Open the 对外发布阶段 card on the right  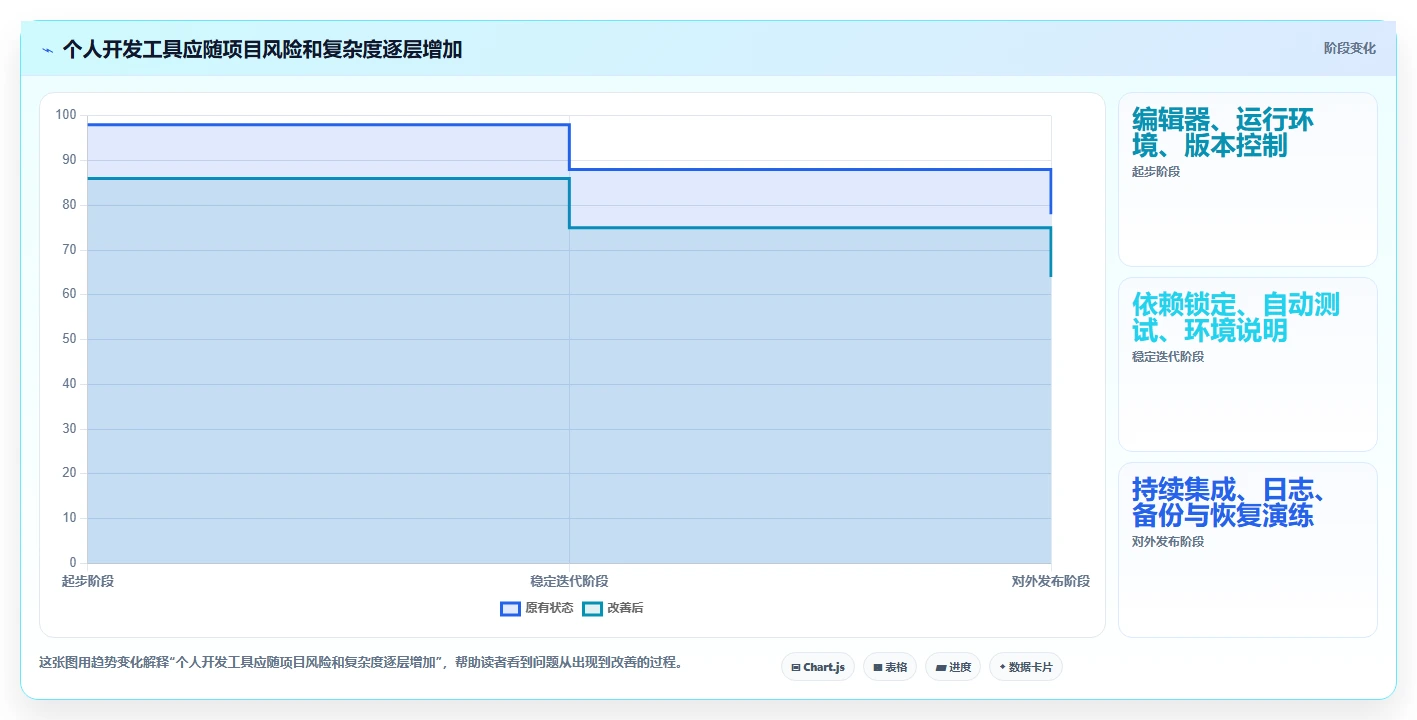(1248, 550)
